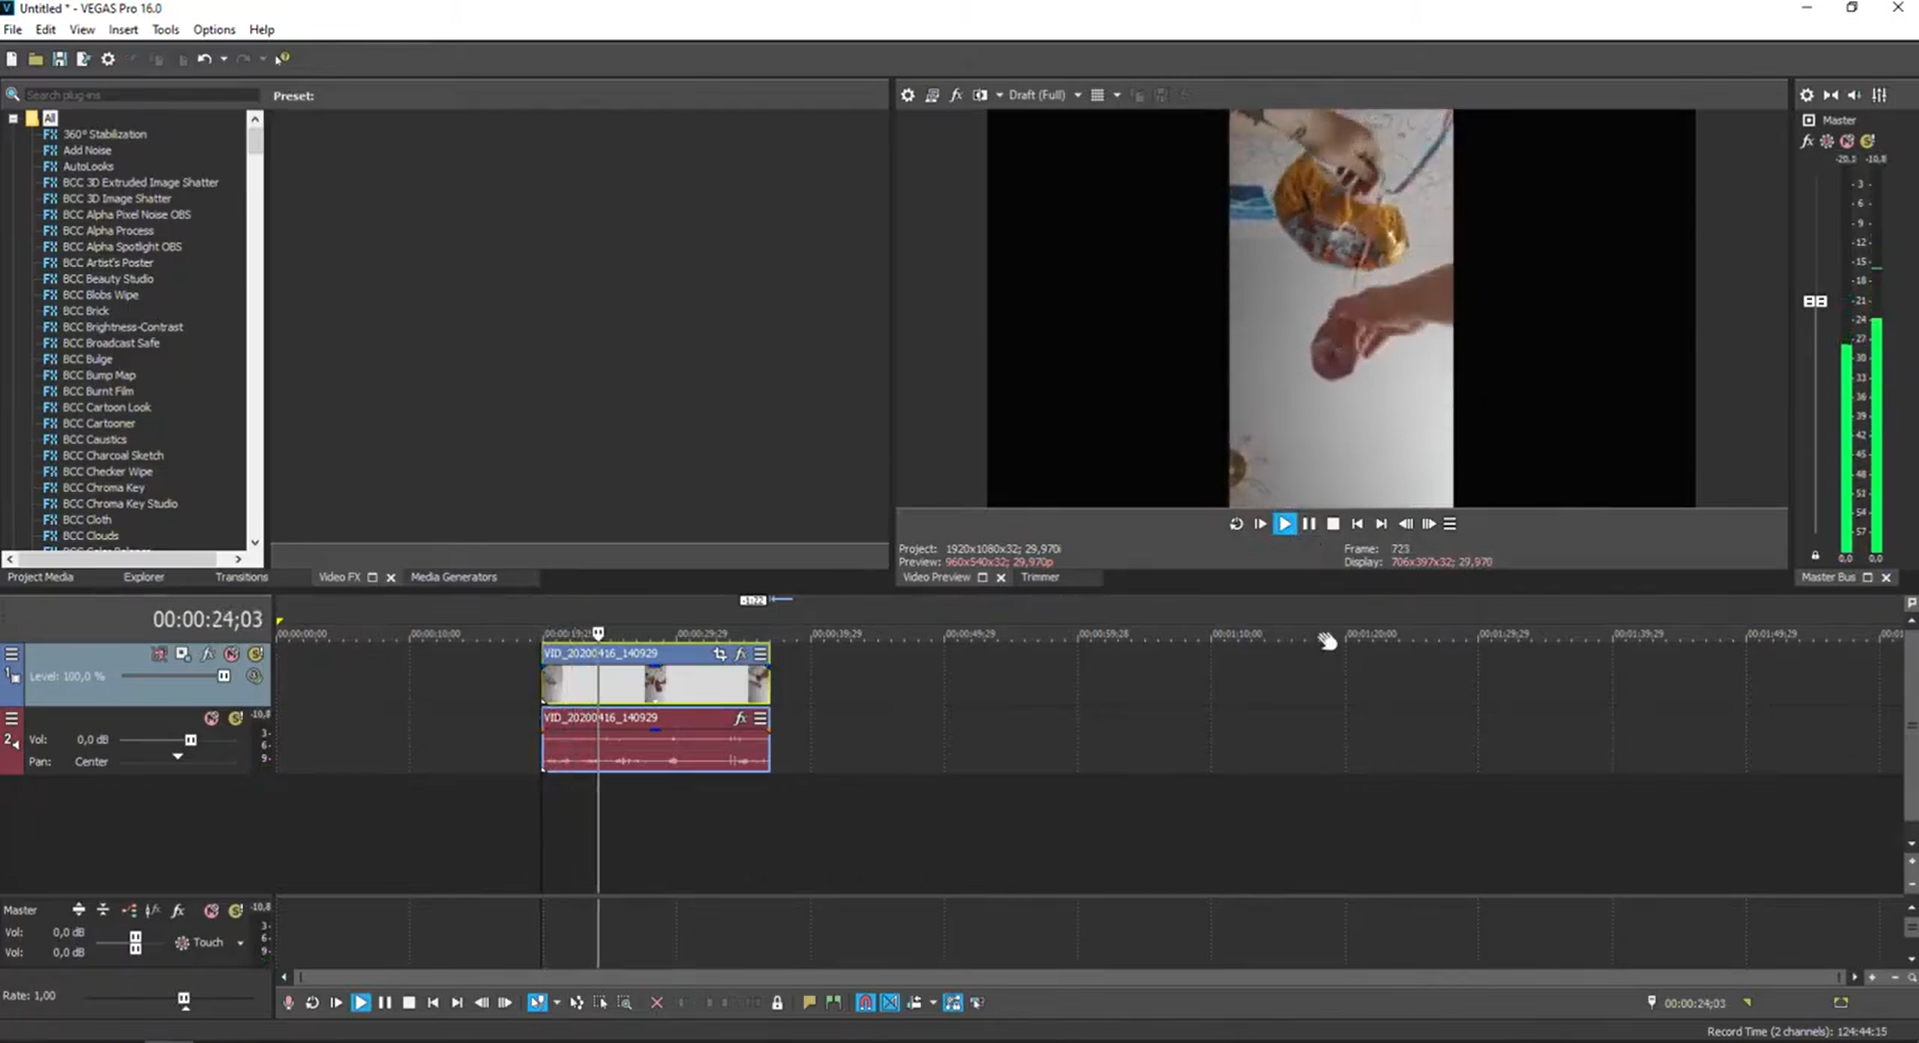The image size is (1919, 1043).
Task: Toggle Loop Playback in transport bar
Action: click(x=312, y=1003)
